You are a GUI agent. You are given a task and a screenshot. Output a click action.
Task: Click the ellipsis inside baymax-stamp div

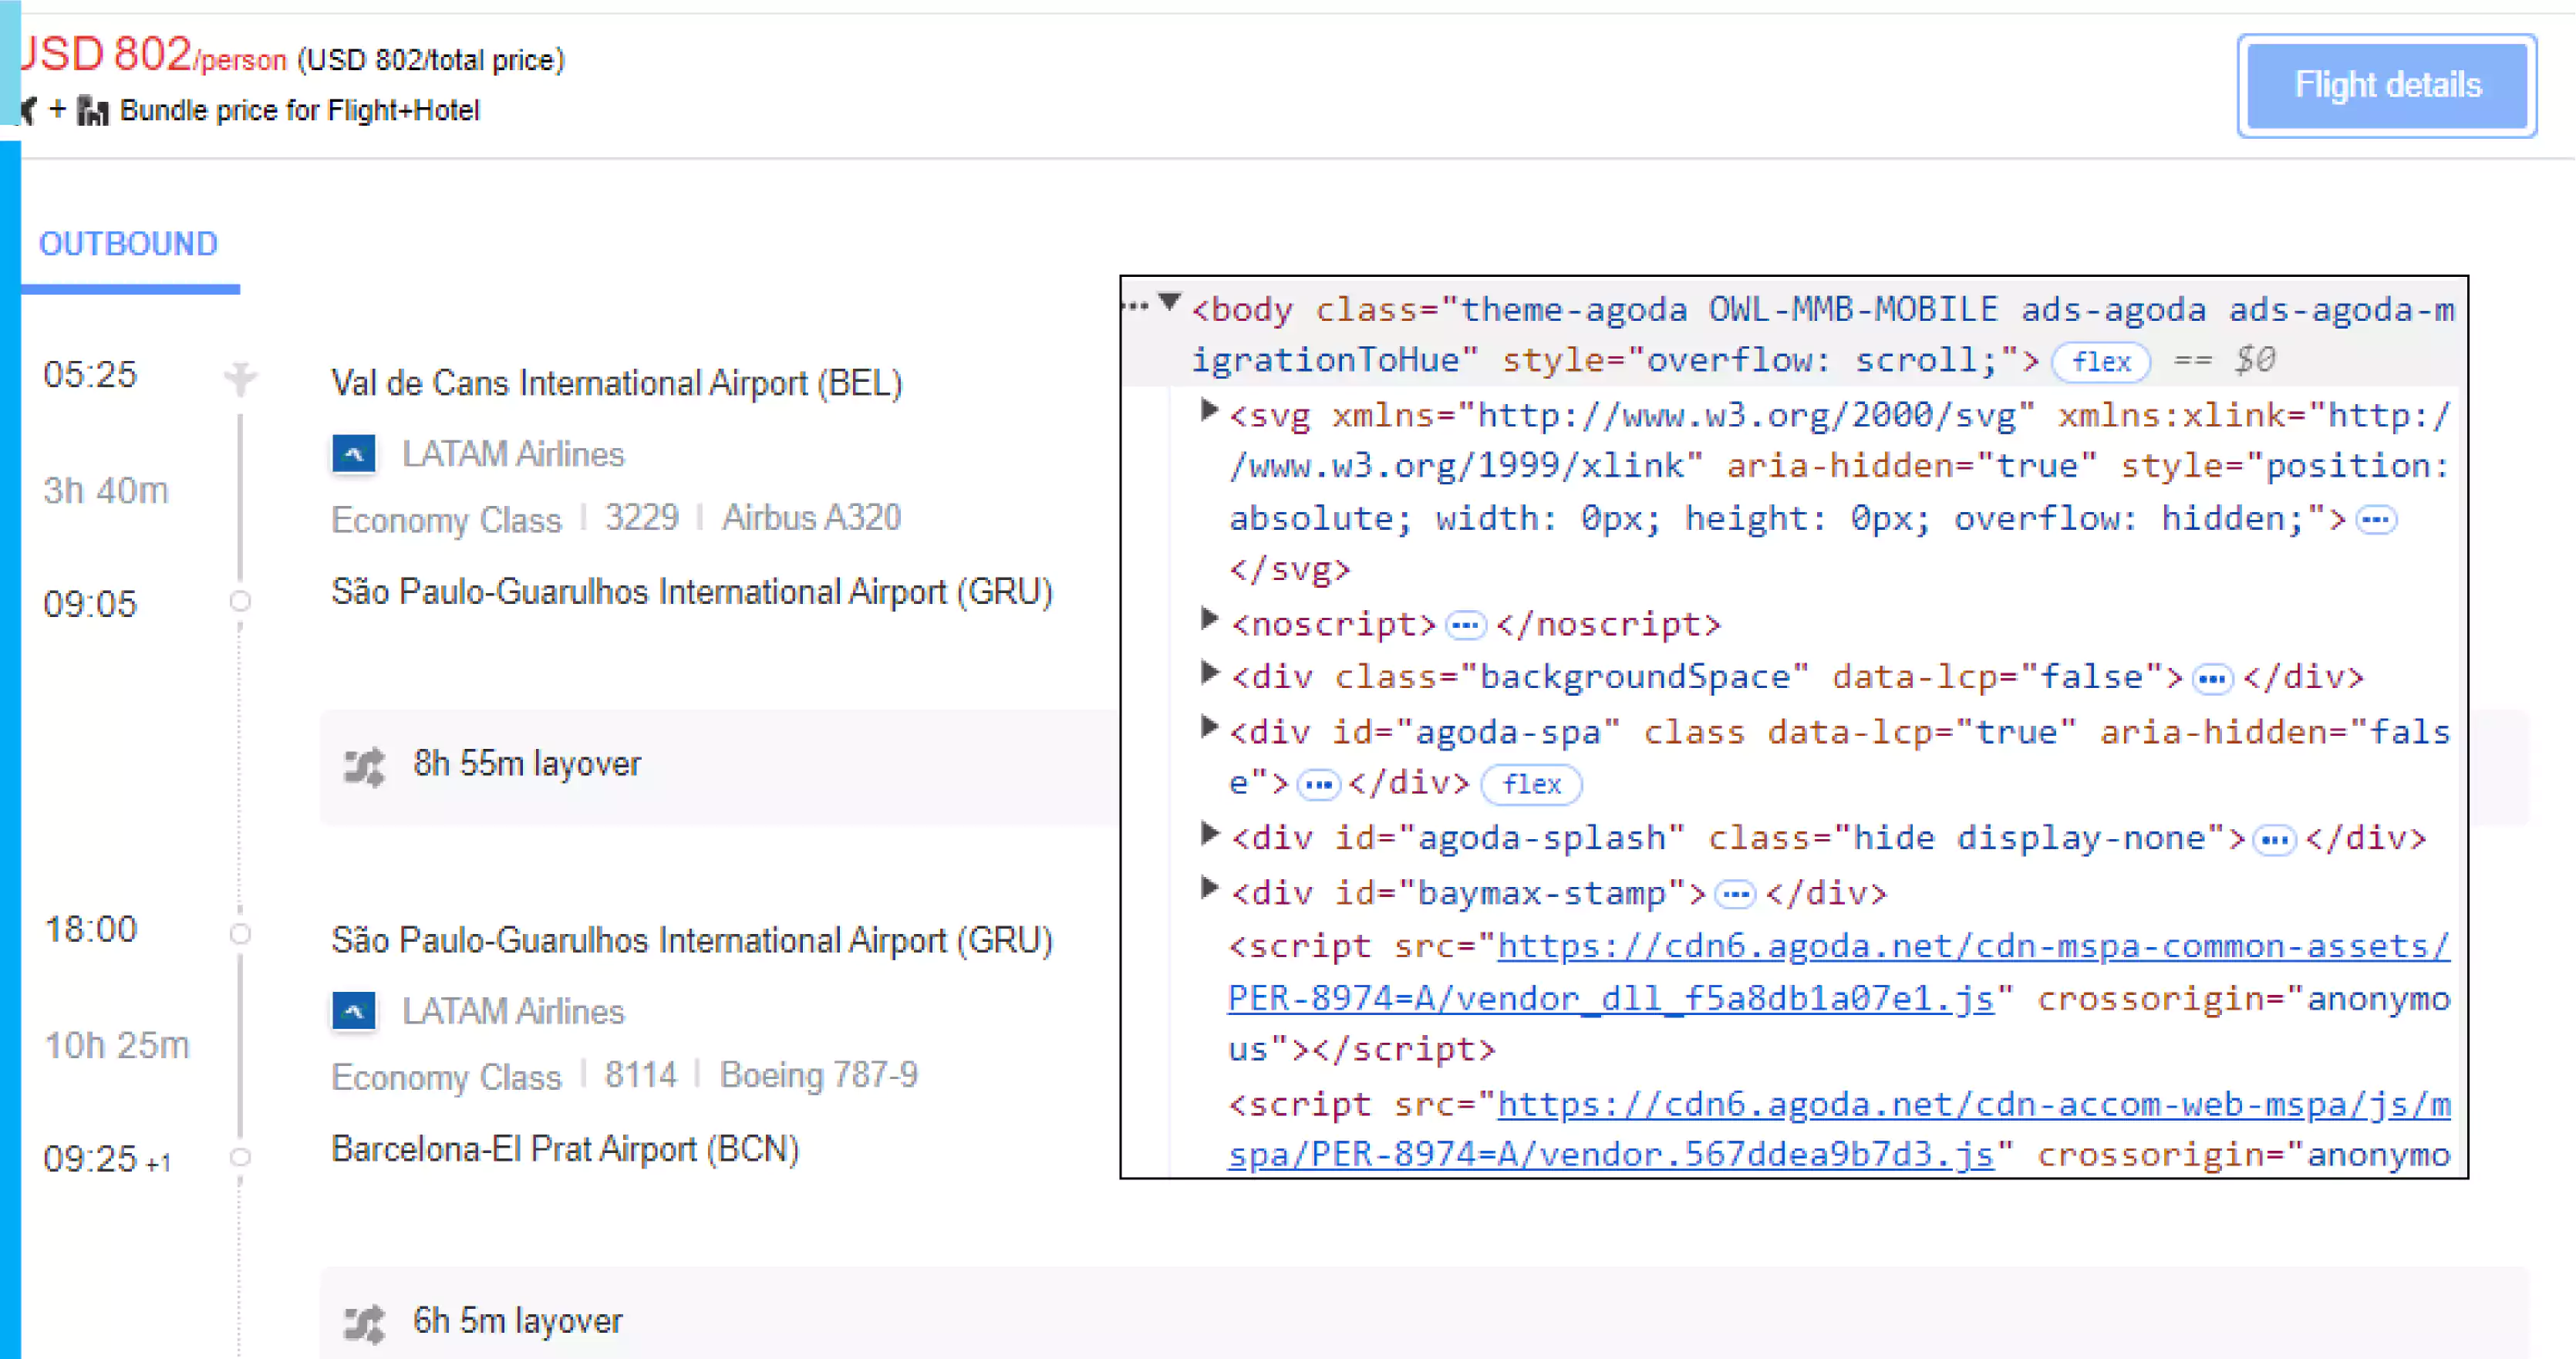pyautogui.click(x=1735, y=894)
